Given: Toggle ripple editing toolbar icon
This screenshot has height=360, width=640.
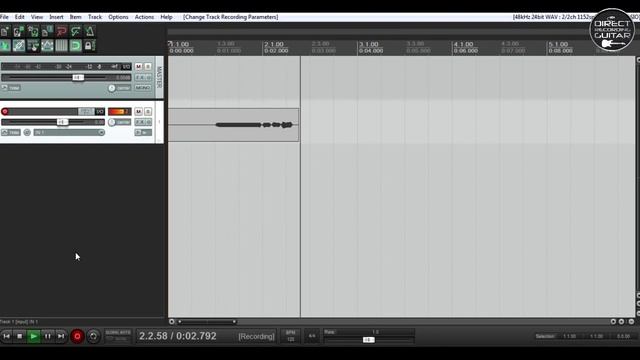Looking at the screenshot, I should (x=33, y=45).
